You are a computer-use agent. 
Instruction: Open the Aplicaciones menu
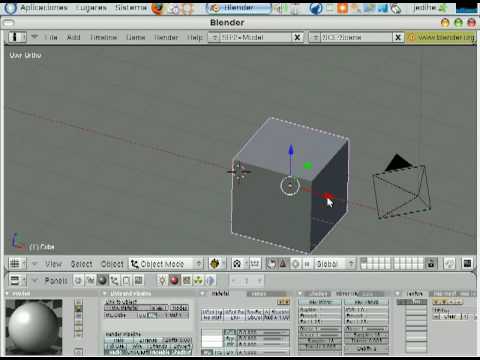tap(44, 8)
